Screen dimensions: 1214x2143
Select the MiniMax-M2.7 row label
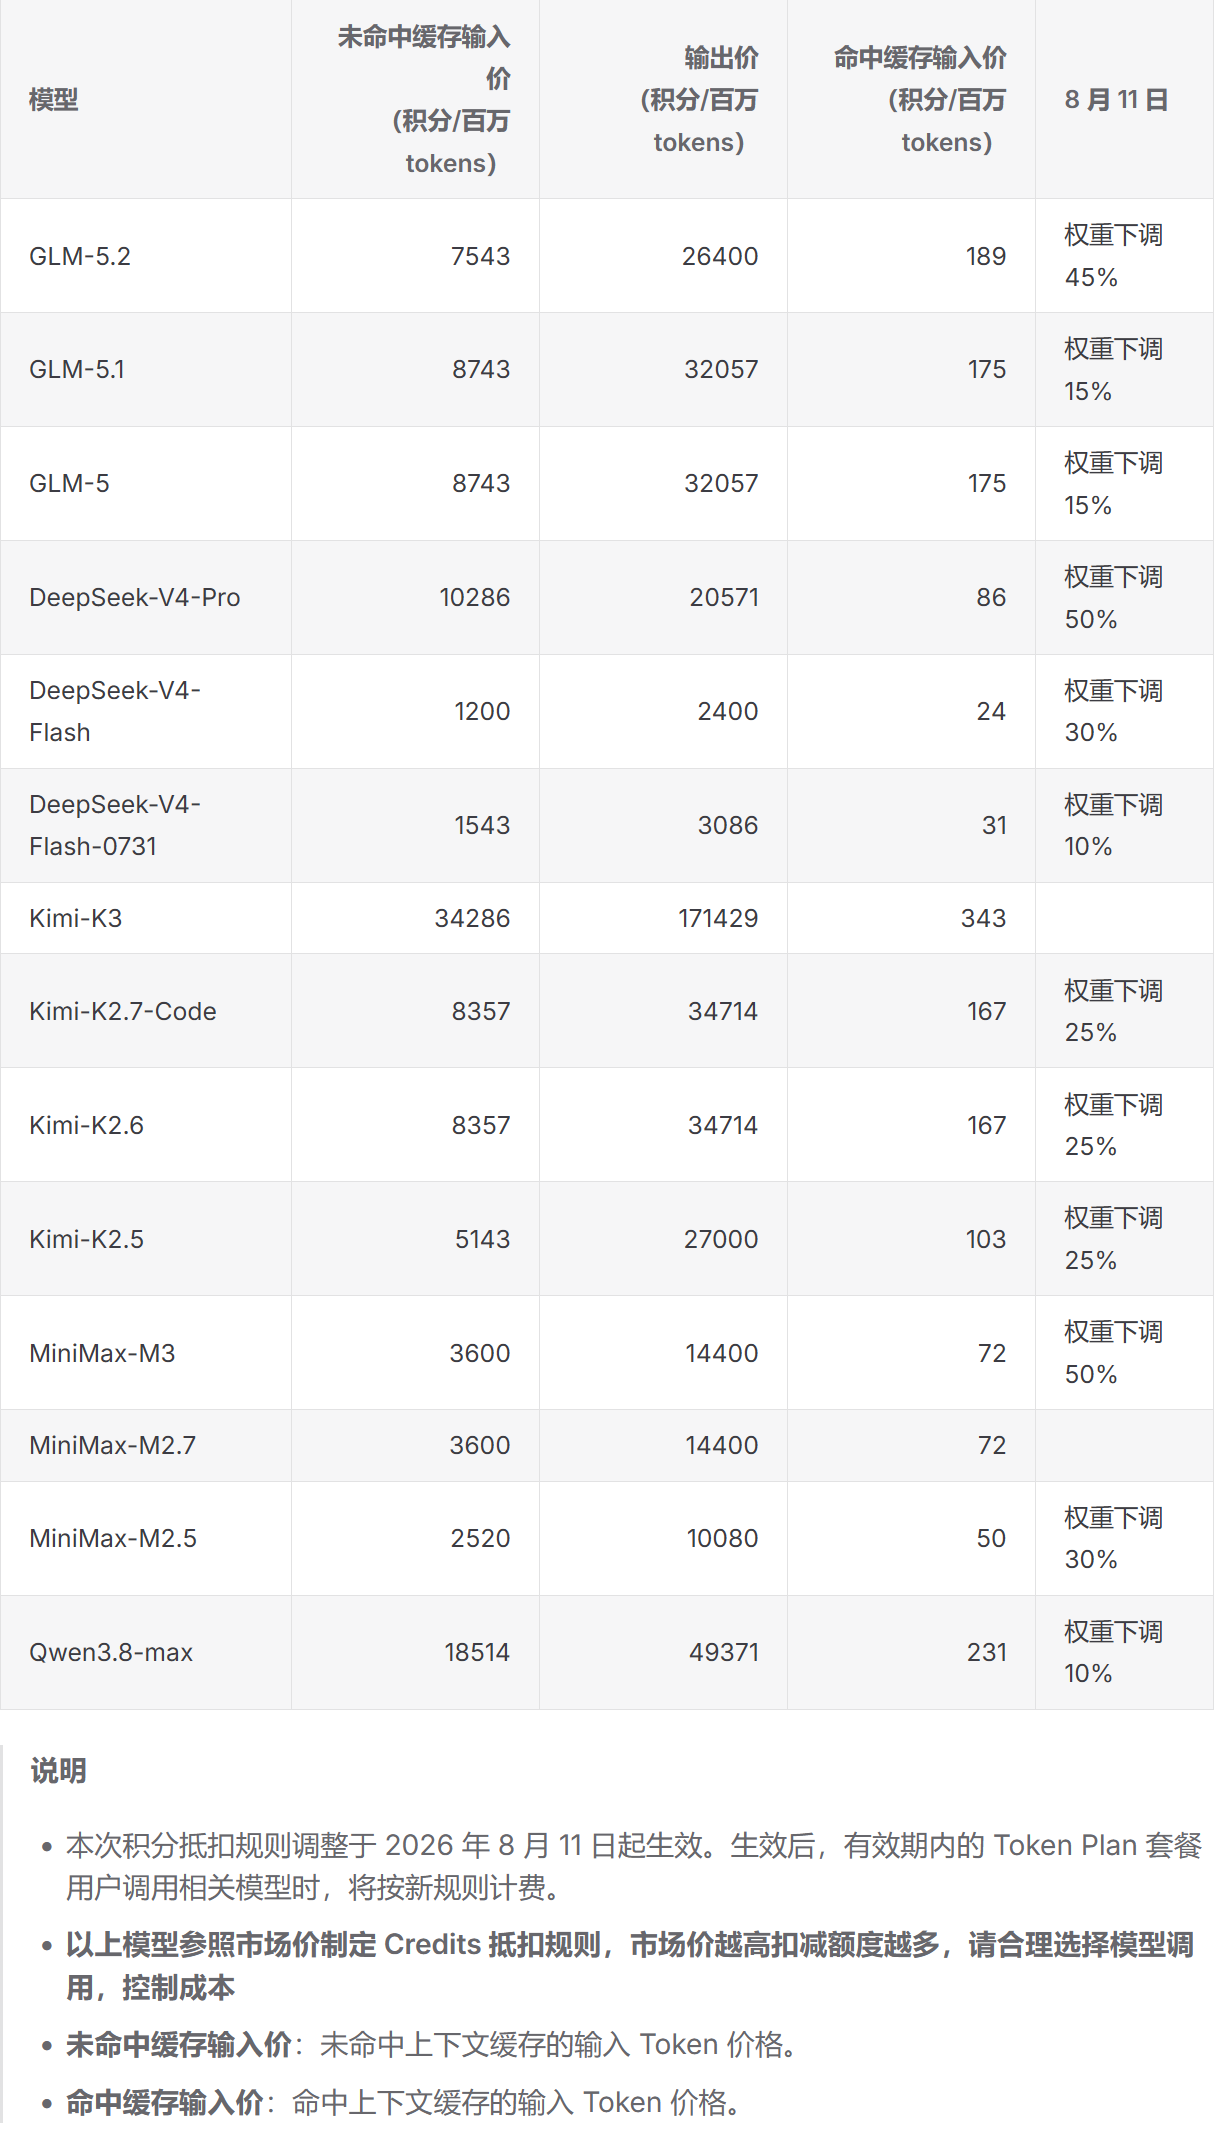(x=113, y=1445)
